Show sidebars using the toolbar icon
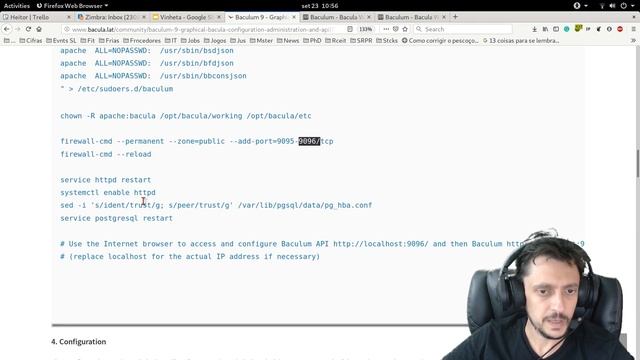The image size is (640, 360). tap(556, 29)
